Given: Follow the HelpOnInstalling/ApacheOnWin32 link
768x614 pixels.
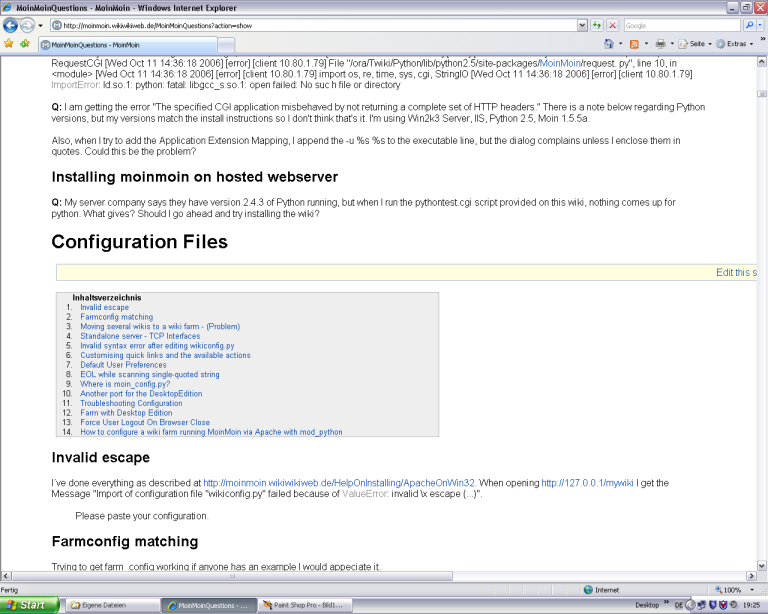Looking at the screenshot, I should tap(339, 483).
